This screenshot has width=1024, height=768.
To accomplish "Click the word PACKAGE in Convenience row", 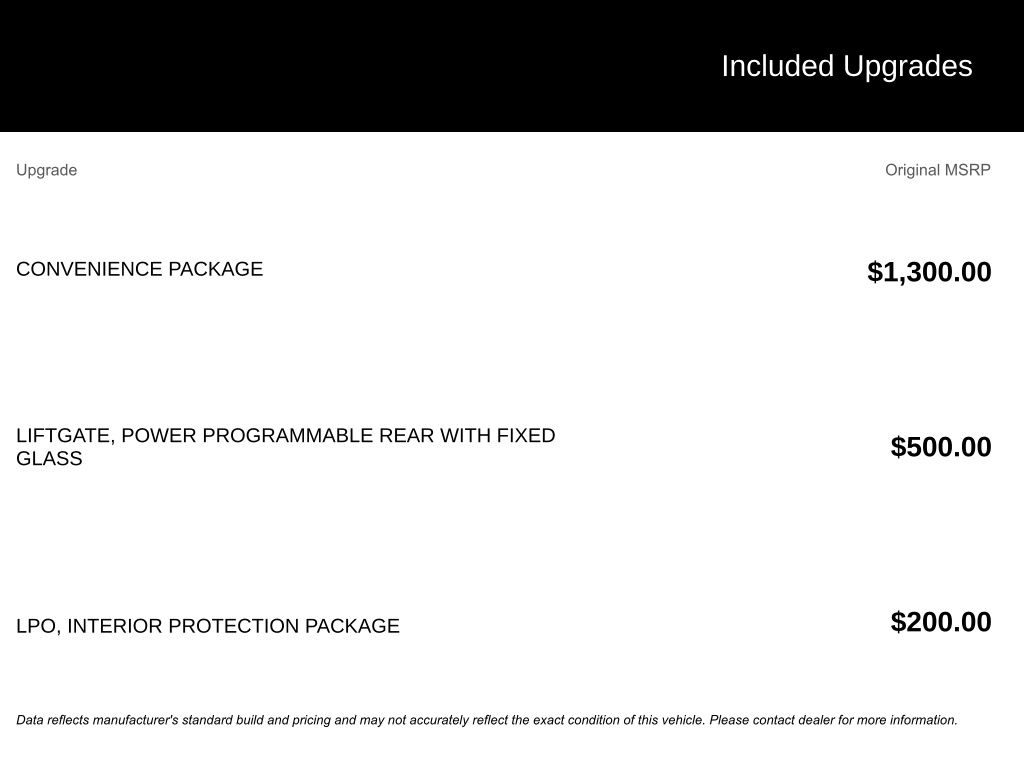I will [x=216, y=269].
